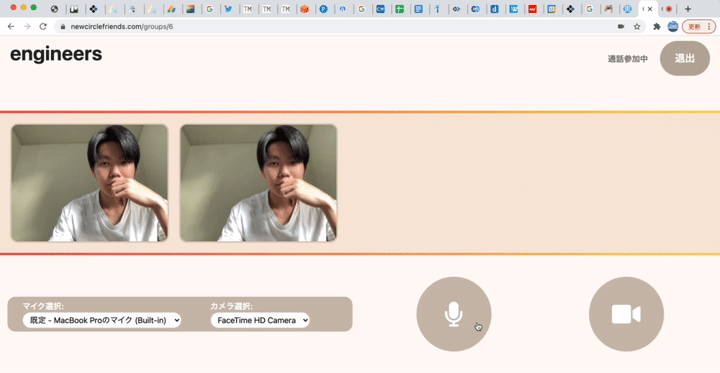This screenshot has width=720, height=373.
Task: Switch to the blue circled P tab
Action: point(324,9)
